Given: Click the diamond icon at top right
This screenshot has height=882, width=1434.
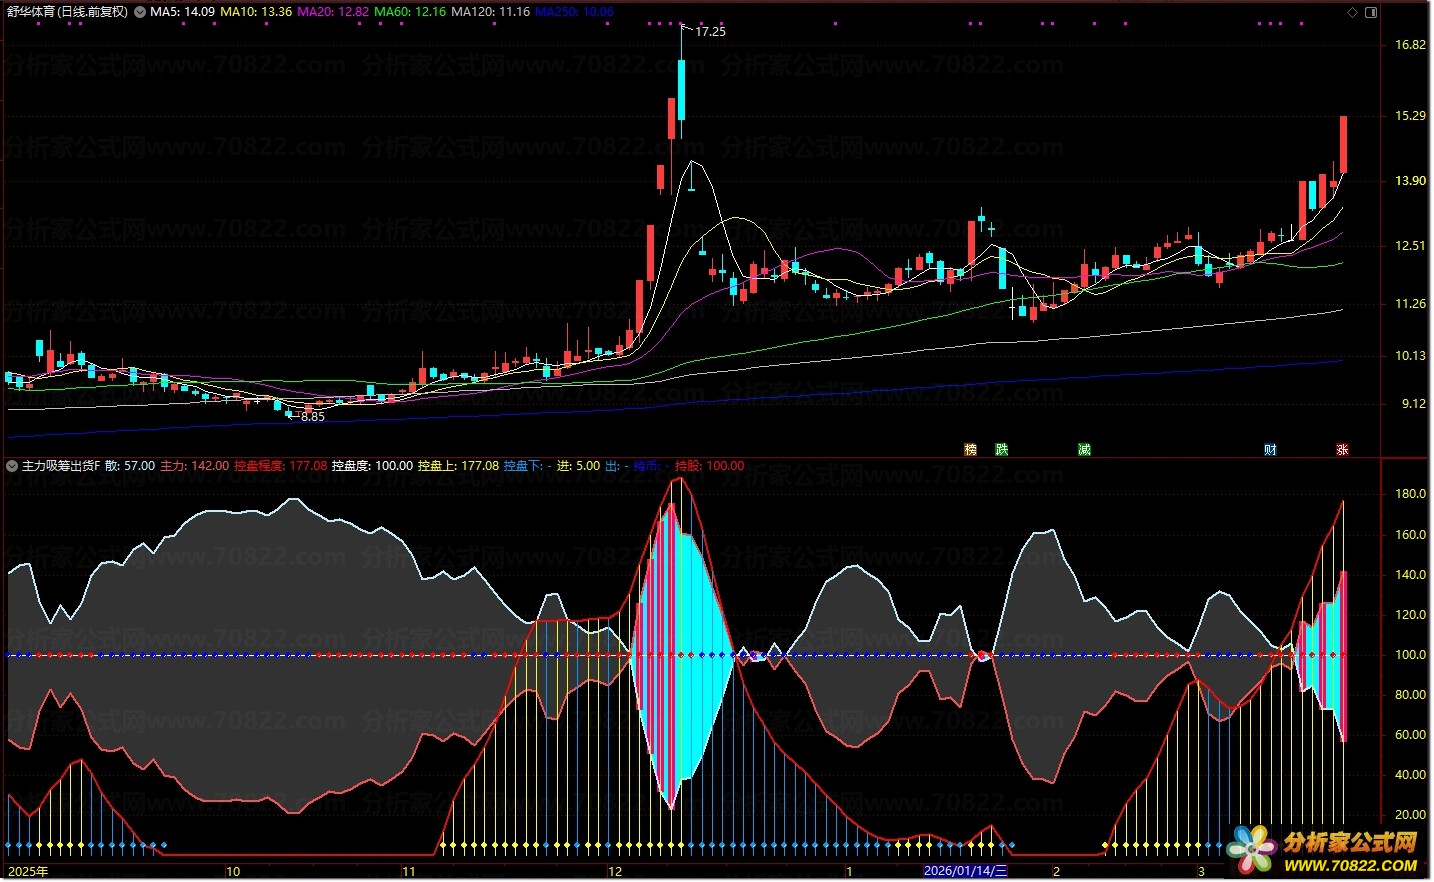Looking at the screenshot, I should click(1352, 12).
